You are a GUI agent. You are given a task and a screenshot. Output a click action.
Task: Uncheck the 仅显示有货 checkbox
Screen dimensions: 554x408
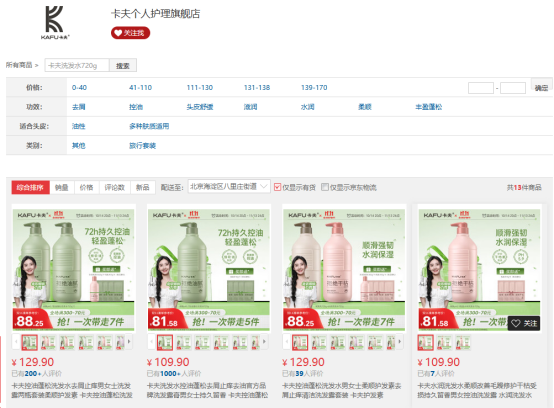click(x=277, y=187)
